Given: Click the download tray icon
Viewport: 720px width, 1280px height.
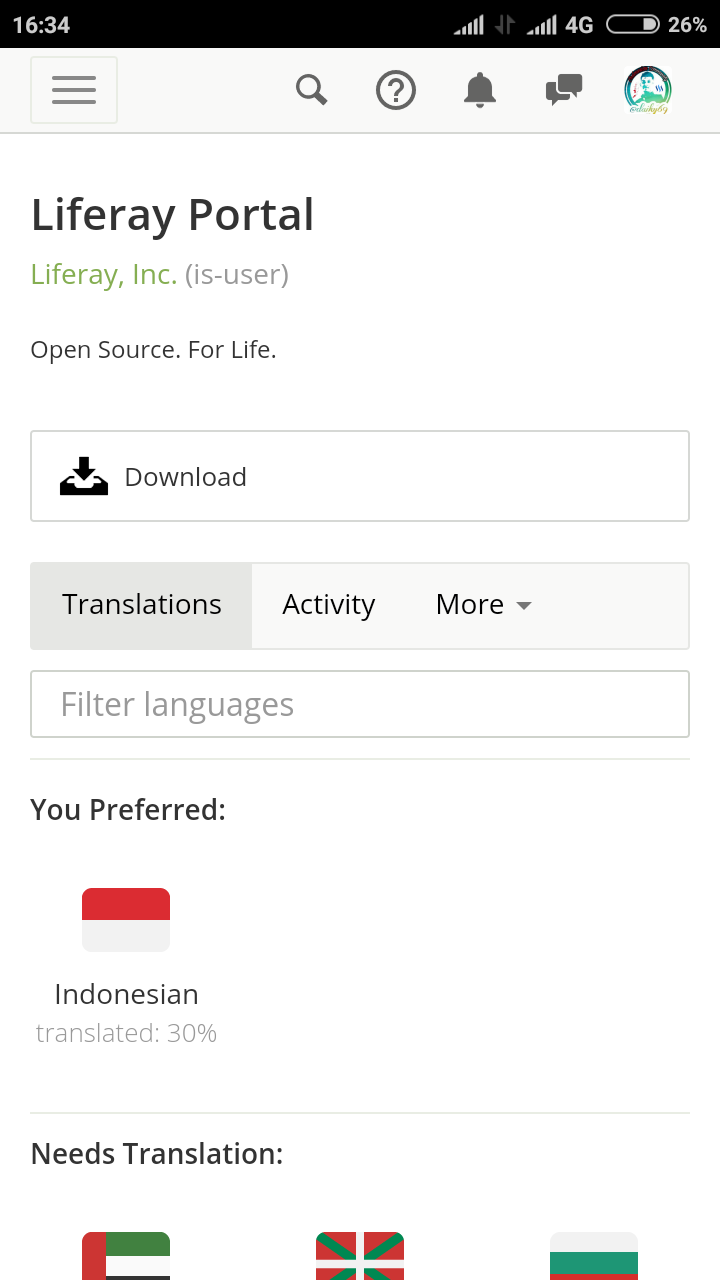Looking at the screenshot, I should tap(84, 476).
